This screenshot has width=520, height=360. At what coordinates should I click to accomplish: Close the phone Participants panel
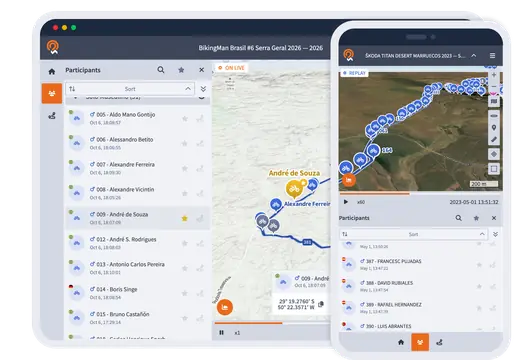[494, 218]
